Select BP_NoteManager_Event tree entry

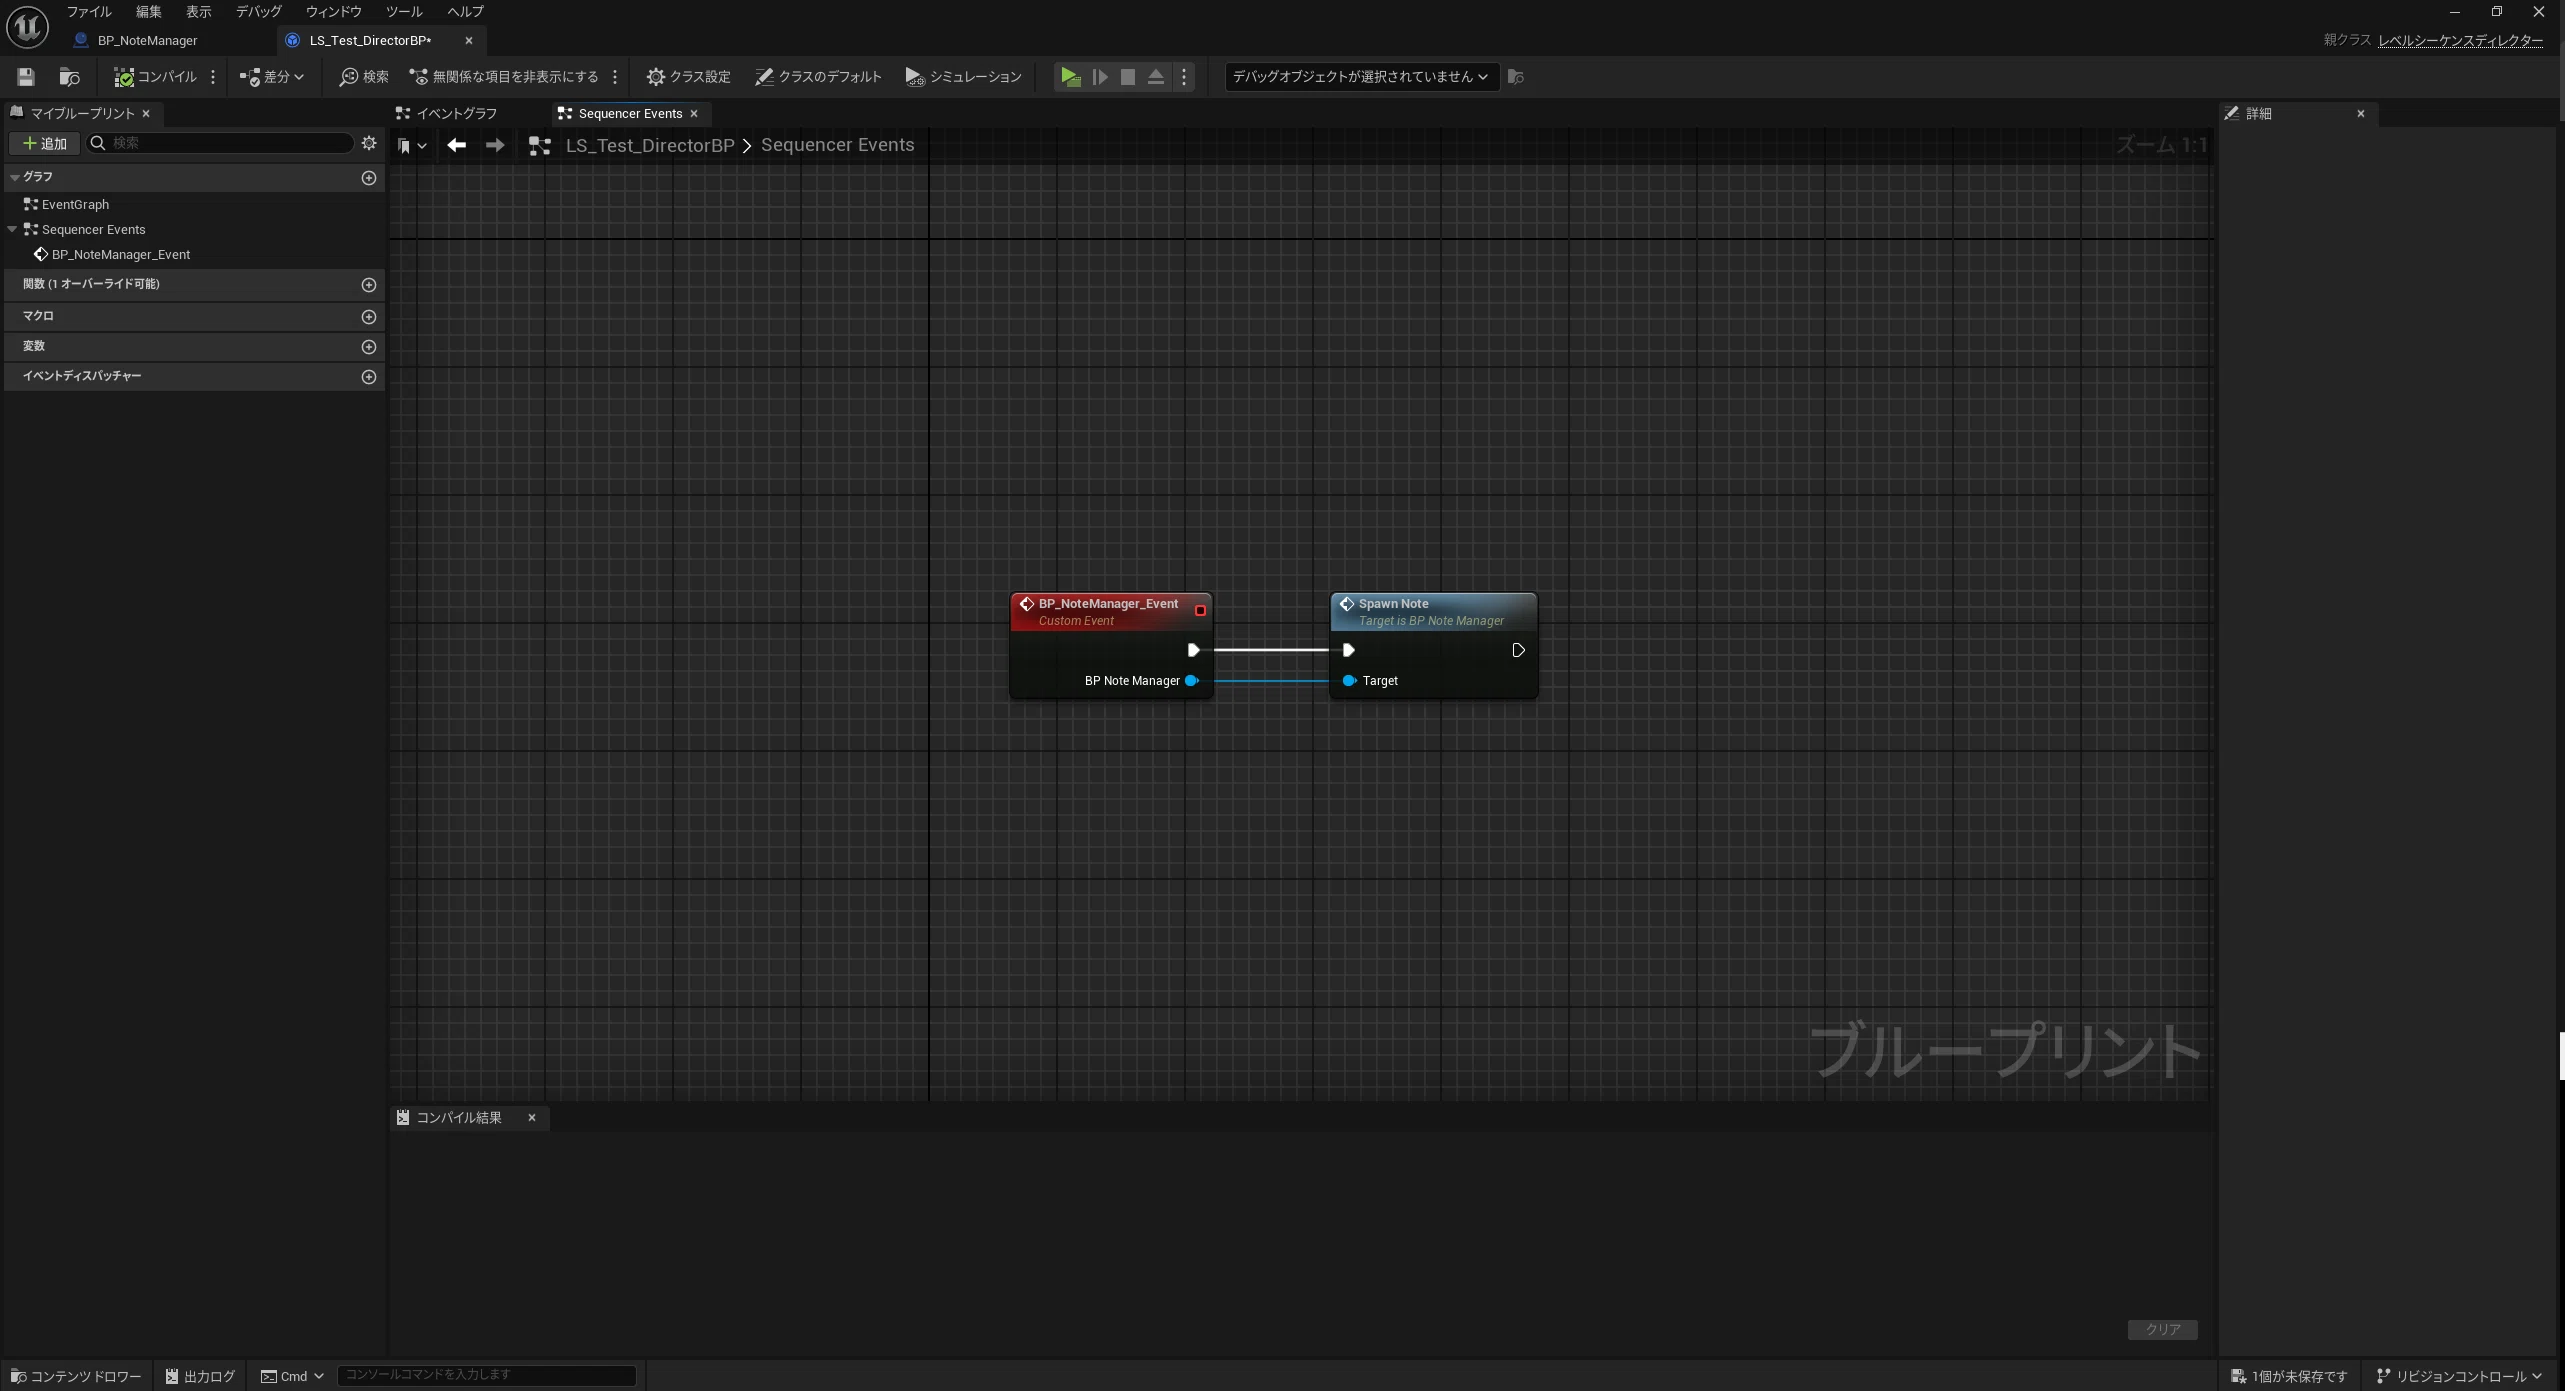tap(120, 255)
